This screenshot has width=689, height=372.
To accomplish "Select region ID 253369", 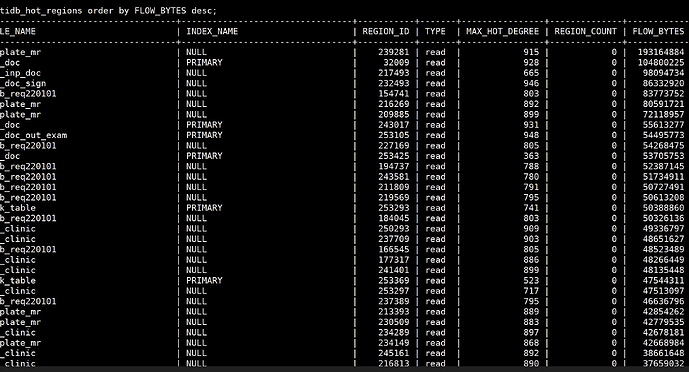I will pyautogui.click(x=394, y=281).
